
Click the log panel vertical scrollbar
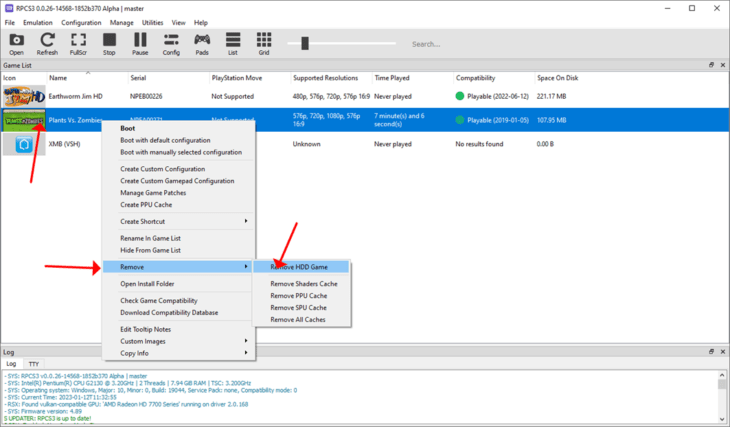pyautogui.click(x=722, y=397)
